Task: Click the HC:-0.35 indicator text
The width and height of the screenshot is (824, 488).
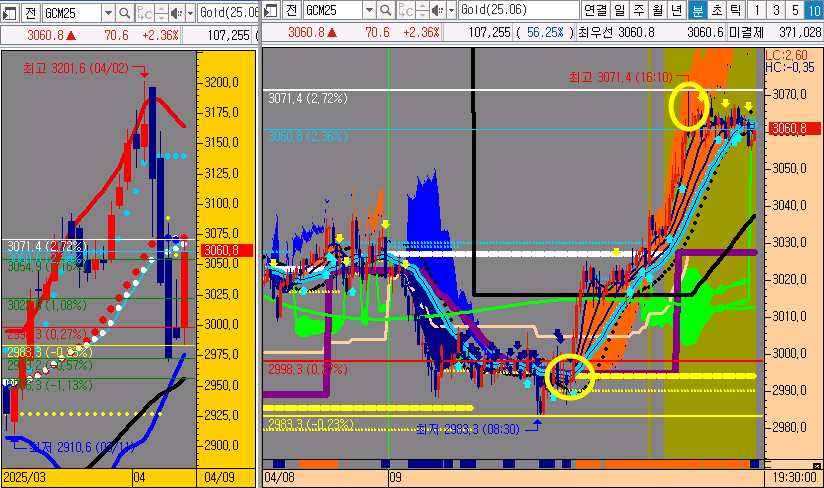Action: pyautogui.click(x=790, y=67)
